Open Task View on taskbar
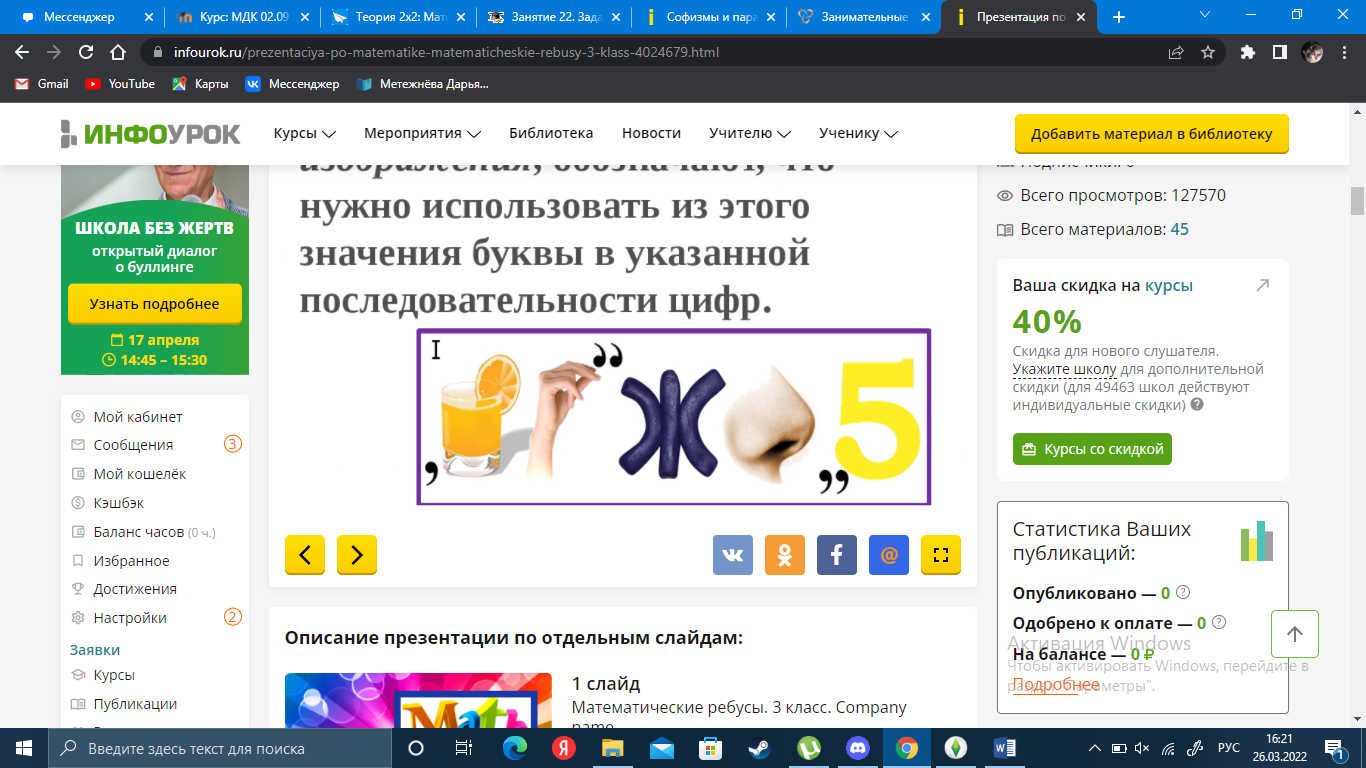1366x768 pixels. (x=464, y=748)
